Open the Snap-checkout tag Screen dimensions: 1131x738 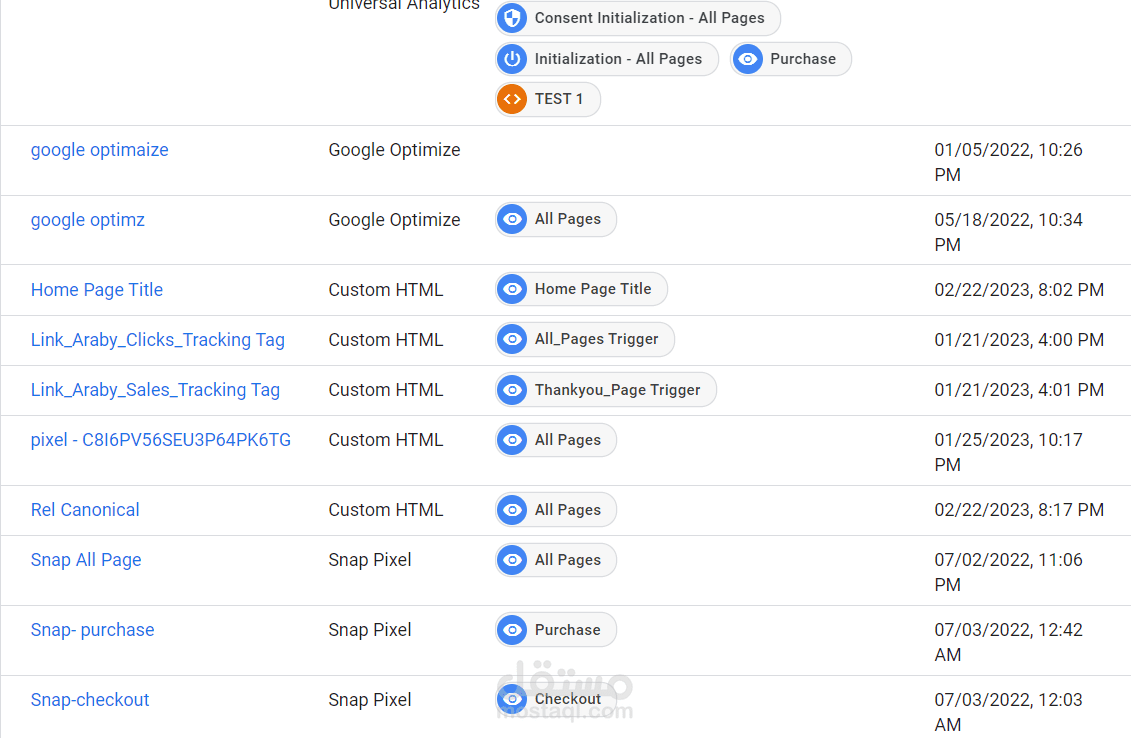[90, 700]
